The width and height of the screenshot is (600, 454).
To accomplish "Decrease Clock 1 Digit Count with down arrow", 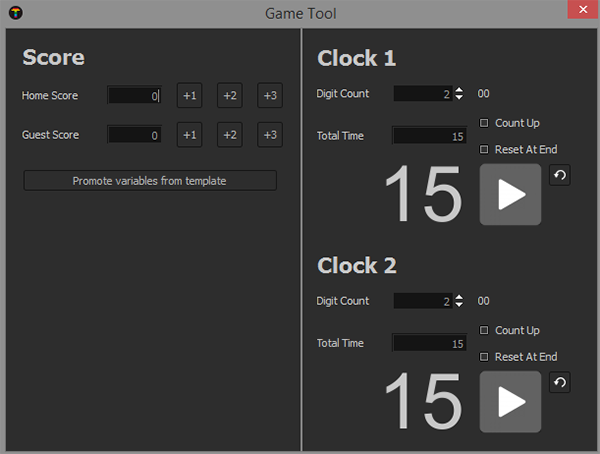I will 459,98.
